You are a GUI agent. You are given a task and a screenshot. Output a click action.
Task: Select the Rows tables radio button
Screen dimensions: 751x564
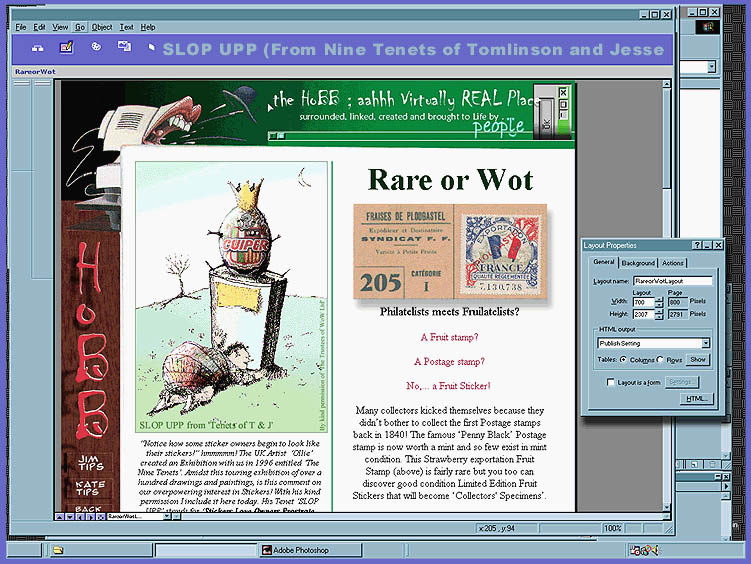tap(660, 359)
